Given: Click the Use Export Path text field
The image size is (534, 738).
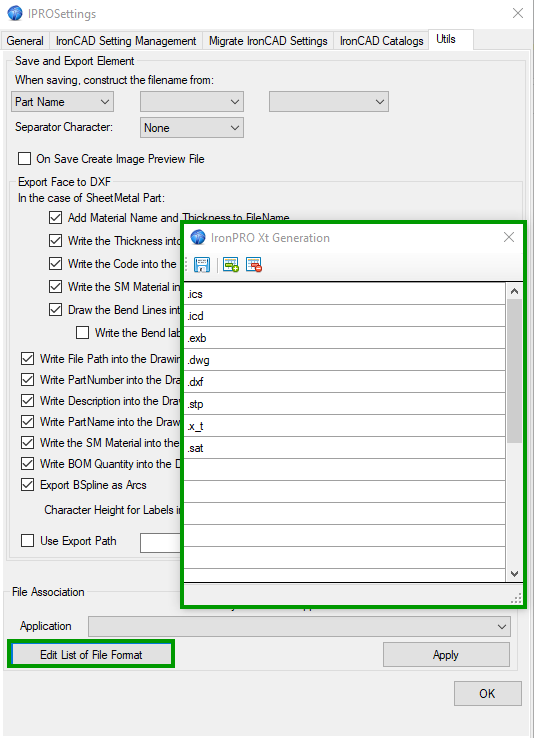Looking at the screenshot, I should [x=160, y=543].
